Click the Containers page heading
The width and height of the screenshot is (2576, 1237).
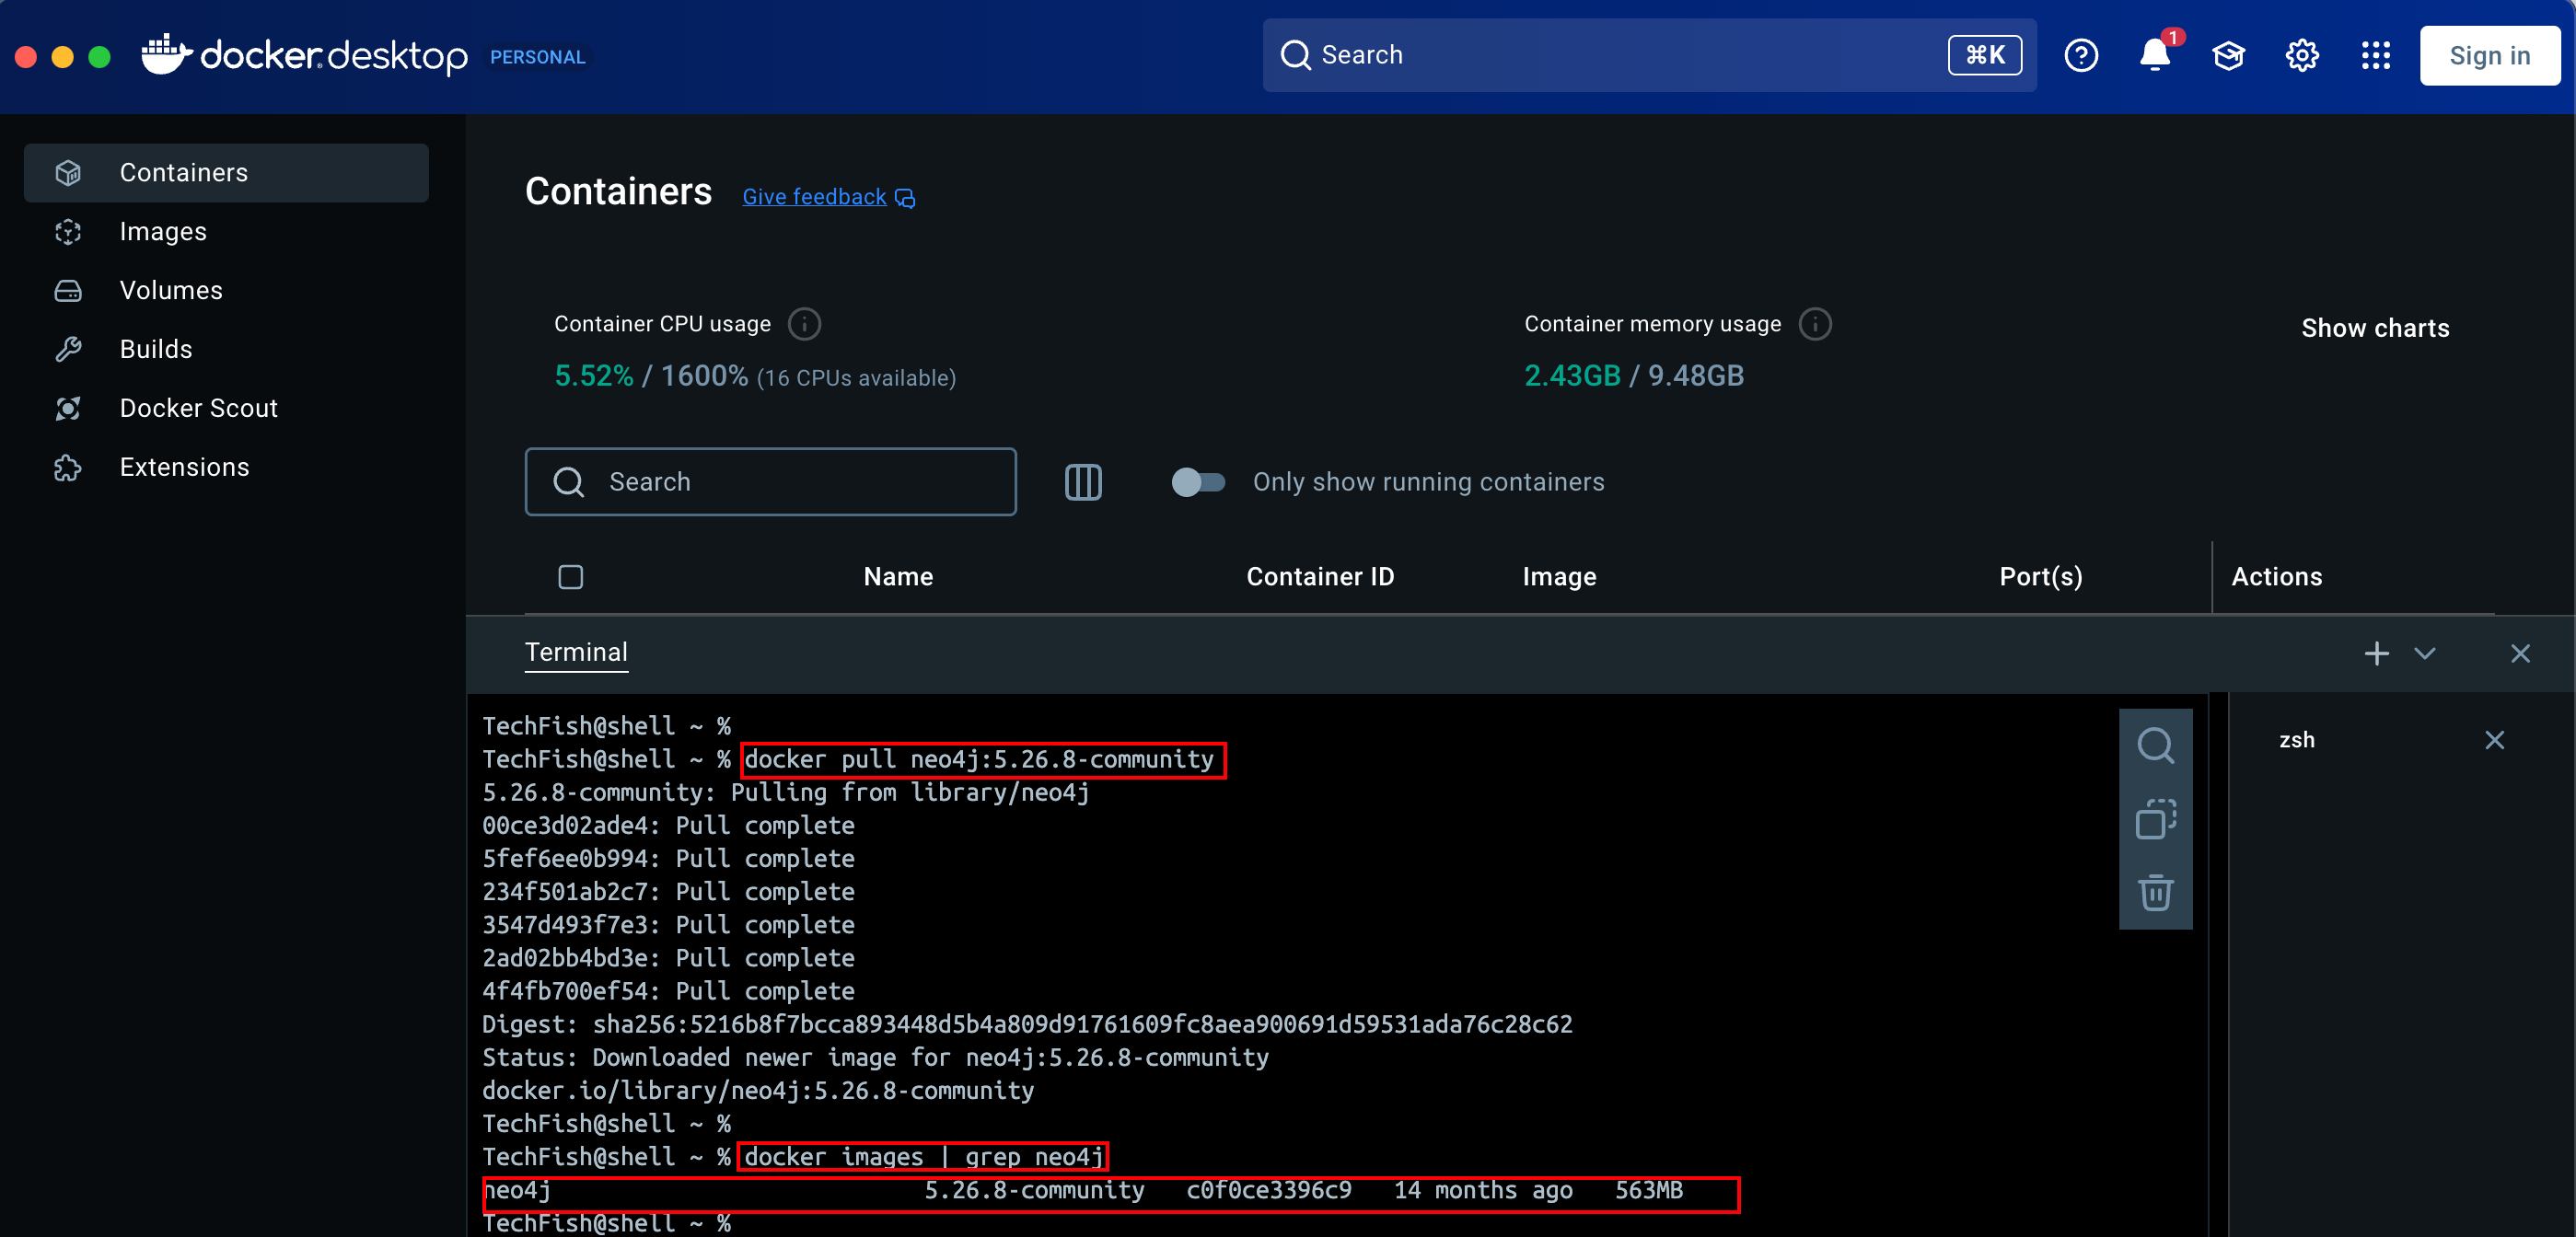click(618, 192)
